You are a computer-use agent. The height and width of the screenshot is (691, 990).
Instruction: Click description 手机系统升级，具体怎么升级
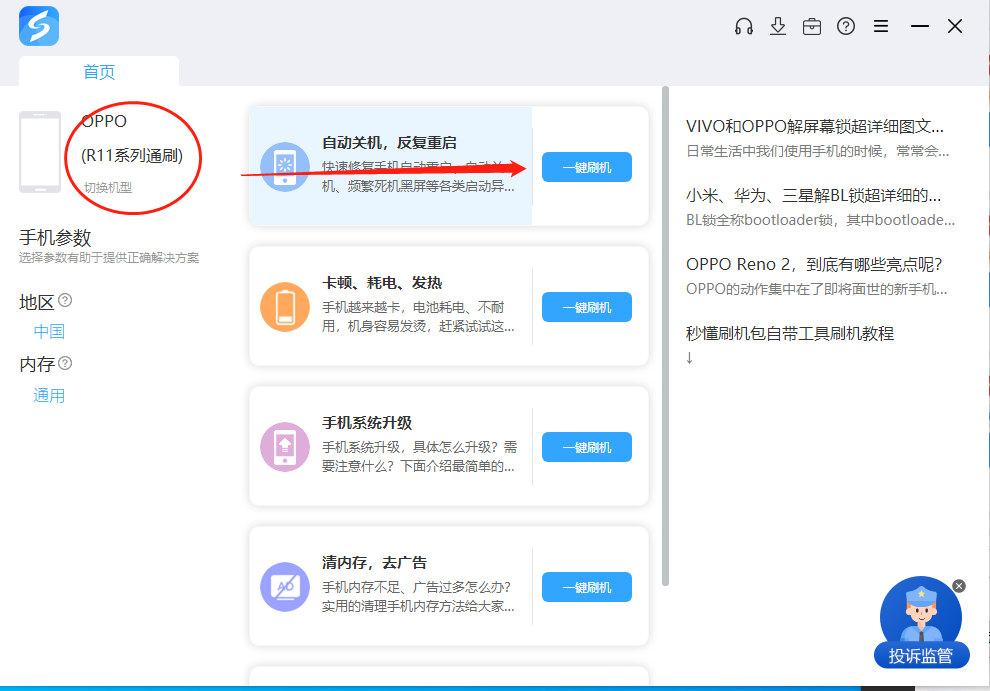(x=419, y=457)
